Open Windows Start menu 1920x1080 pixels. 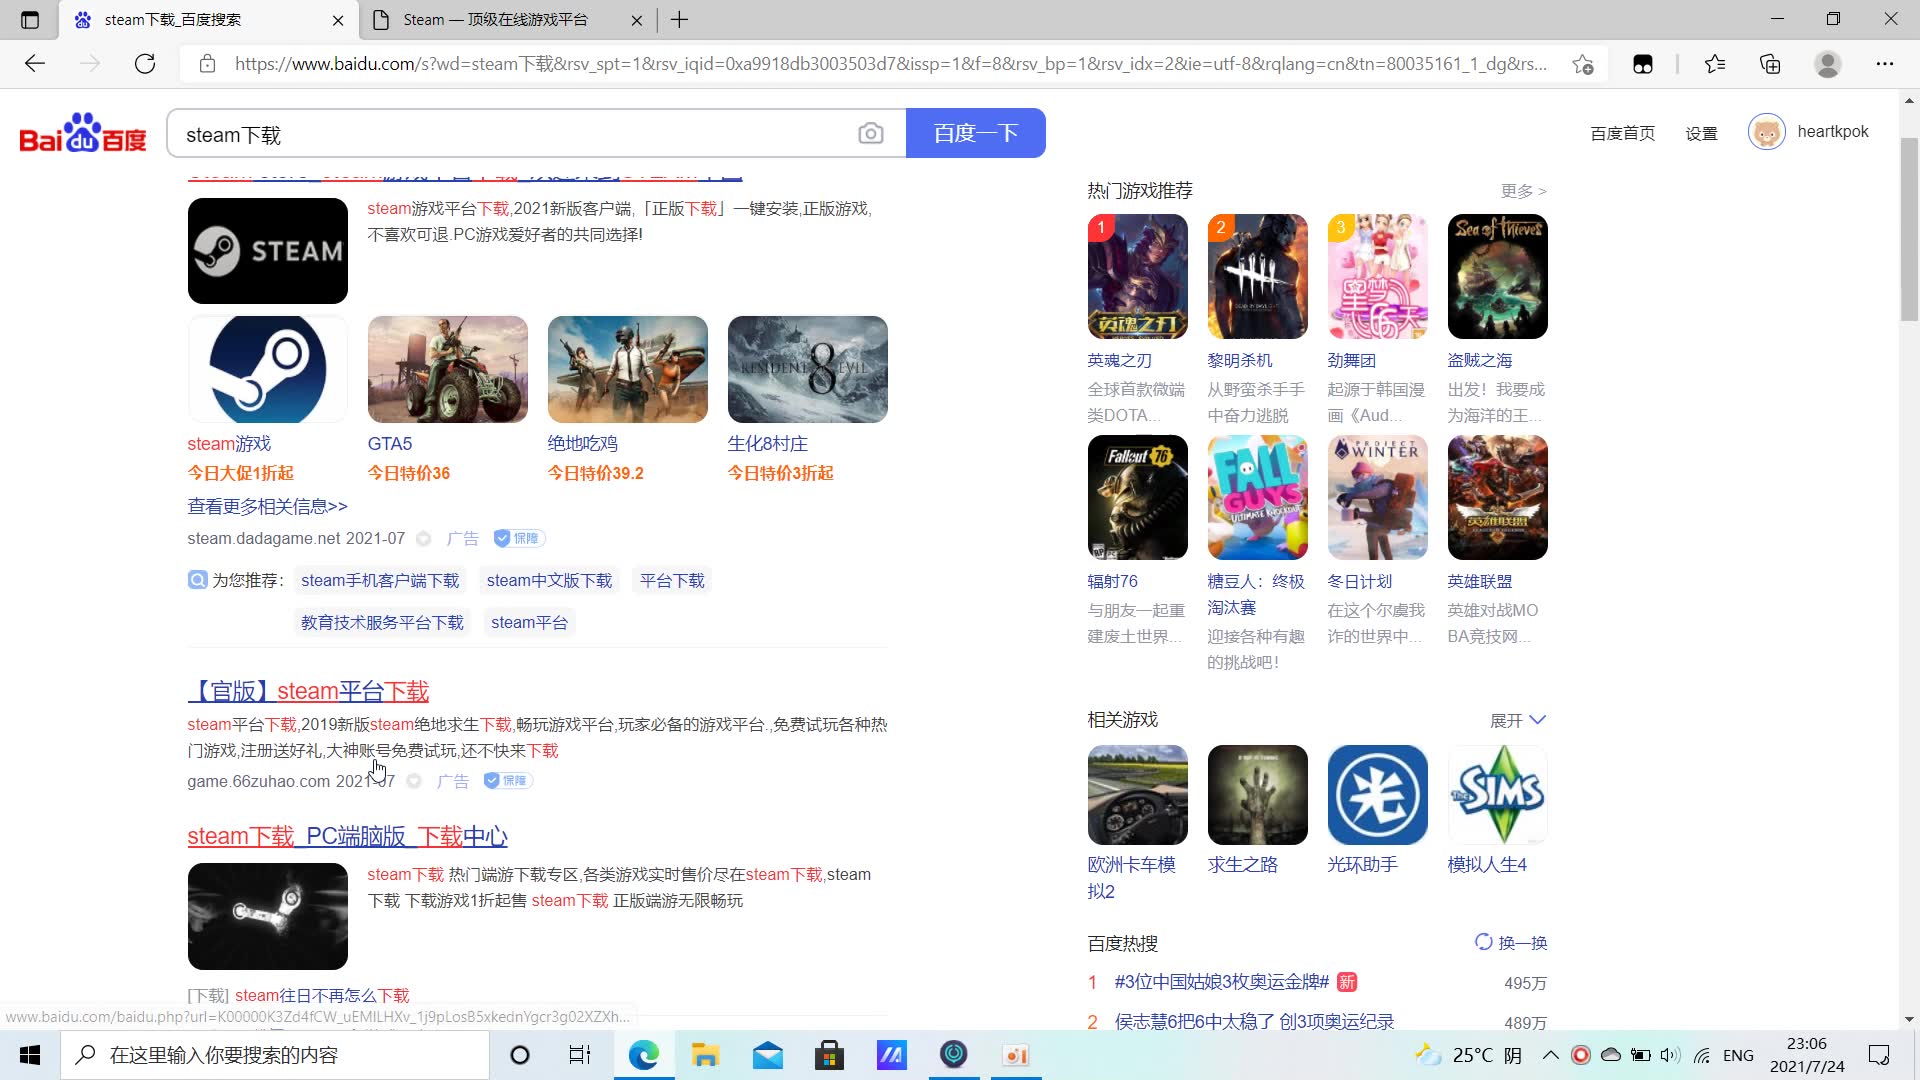click(30, 1055)
